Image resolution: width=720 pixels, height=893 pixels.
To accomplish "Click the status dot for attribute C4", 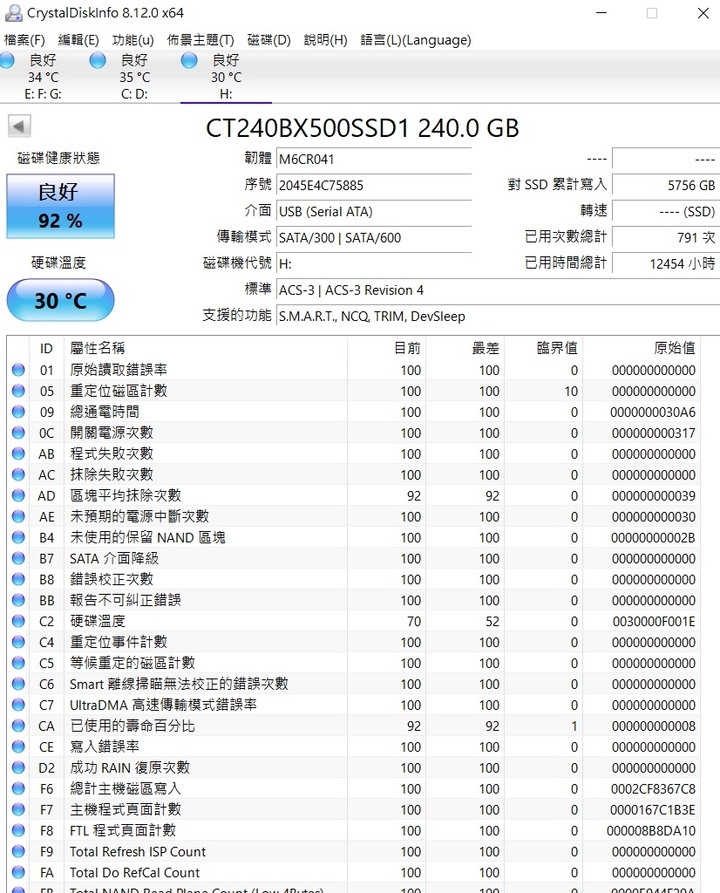I will point(18,642).
